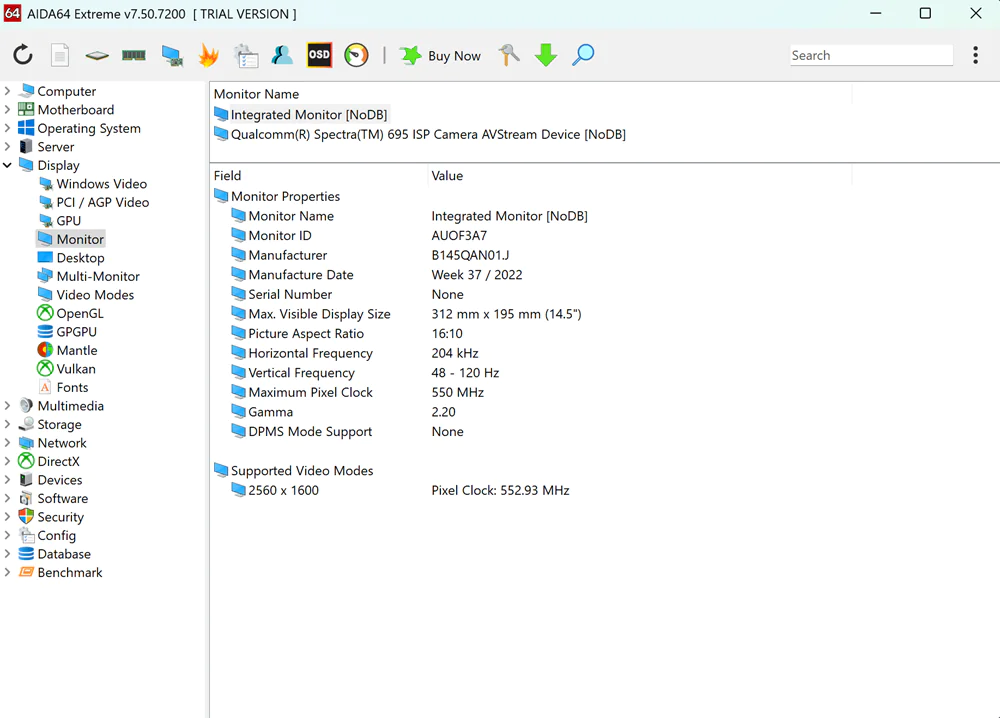Click the Config tree icon
The height and width of the screenshot is (718, 1000).
click(26, 535)
